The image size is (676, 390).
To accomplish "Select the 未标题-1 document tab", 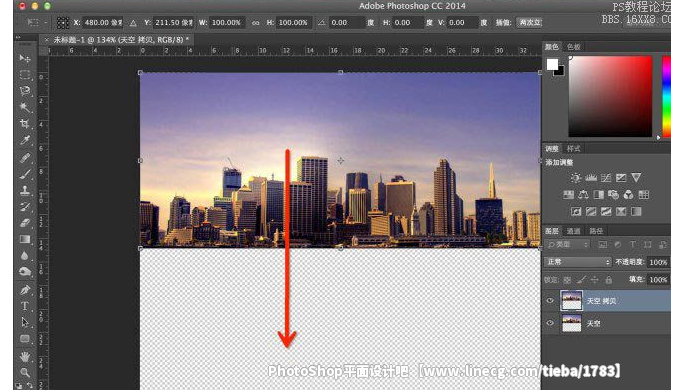I will (117, 40).
